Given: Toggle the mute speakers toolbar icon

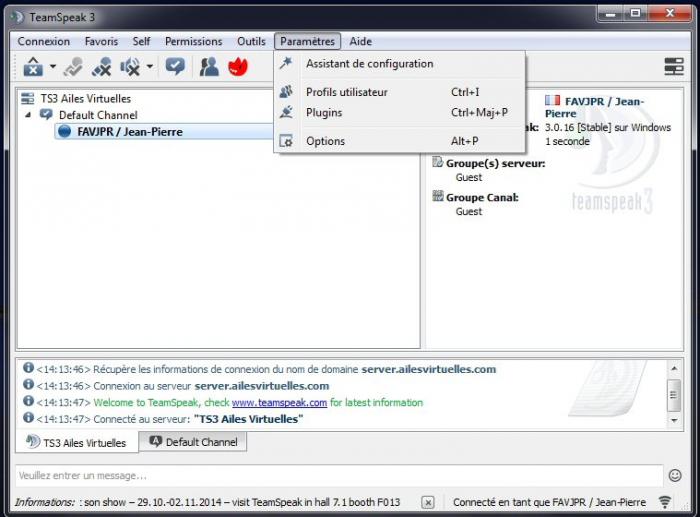Looking at the screenshot, I should pyautogui.click(x=130, y=67).
